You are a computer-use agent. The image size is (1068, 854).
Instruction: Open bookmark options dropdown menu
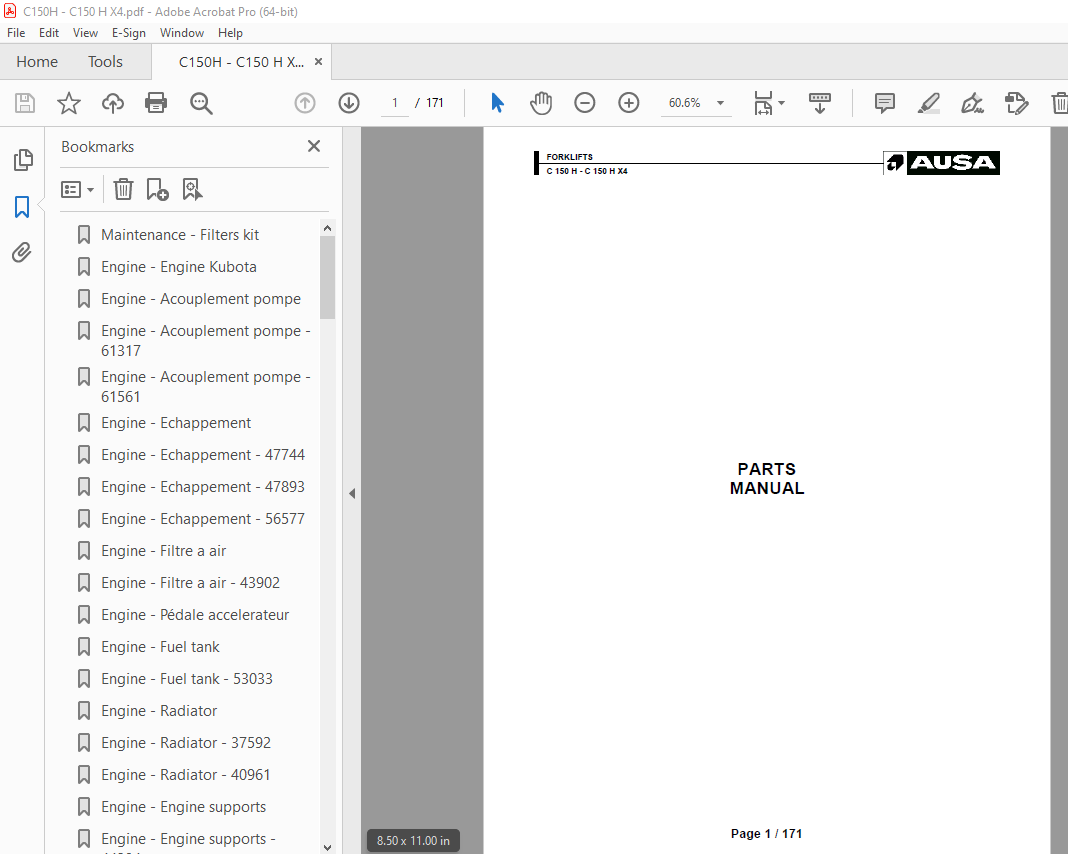[77, 189]
